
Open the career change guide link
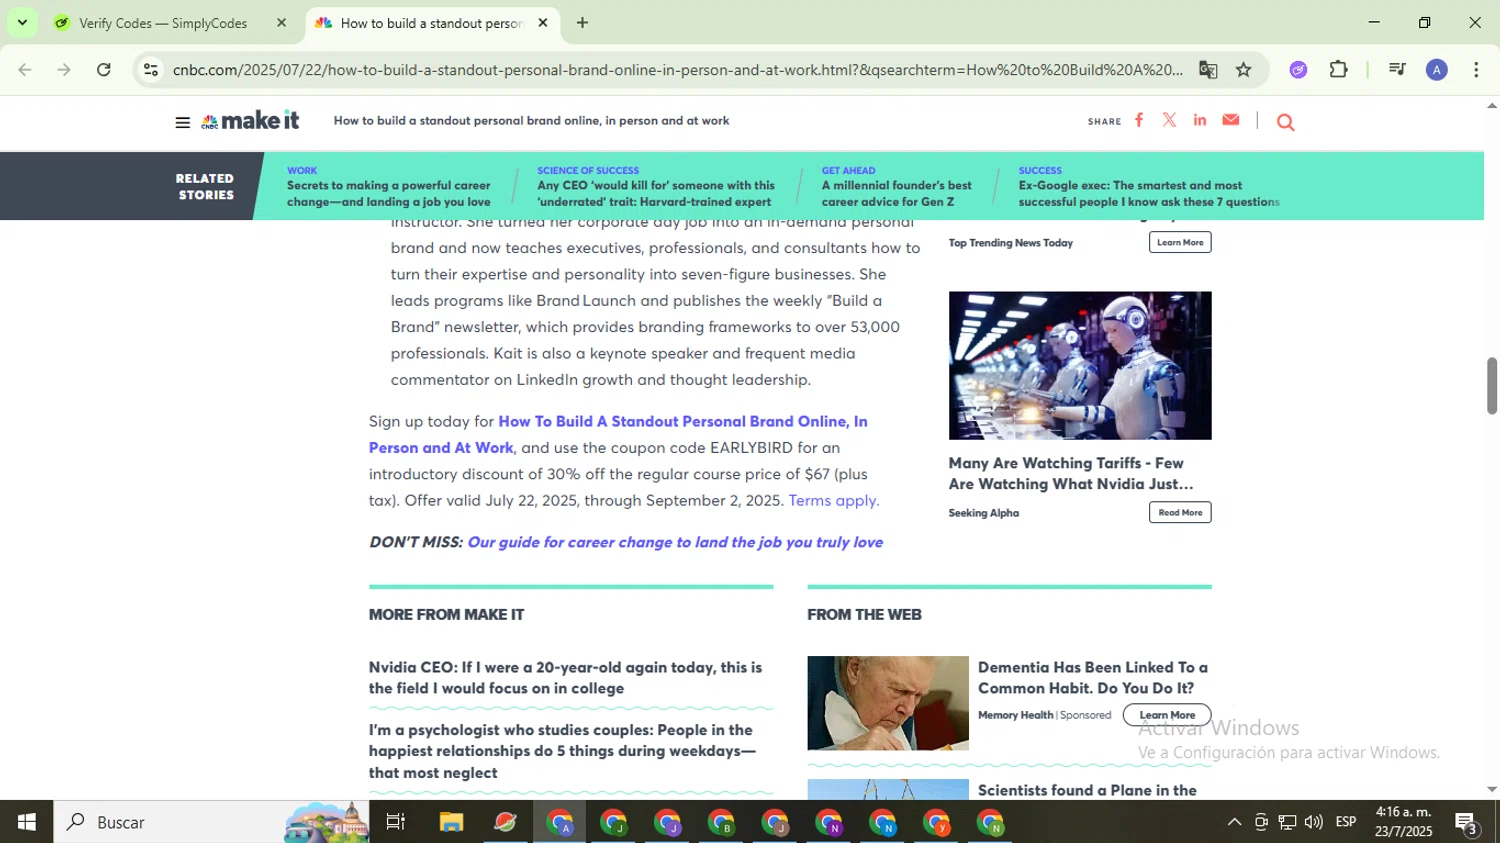click(675, 542)
